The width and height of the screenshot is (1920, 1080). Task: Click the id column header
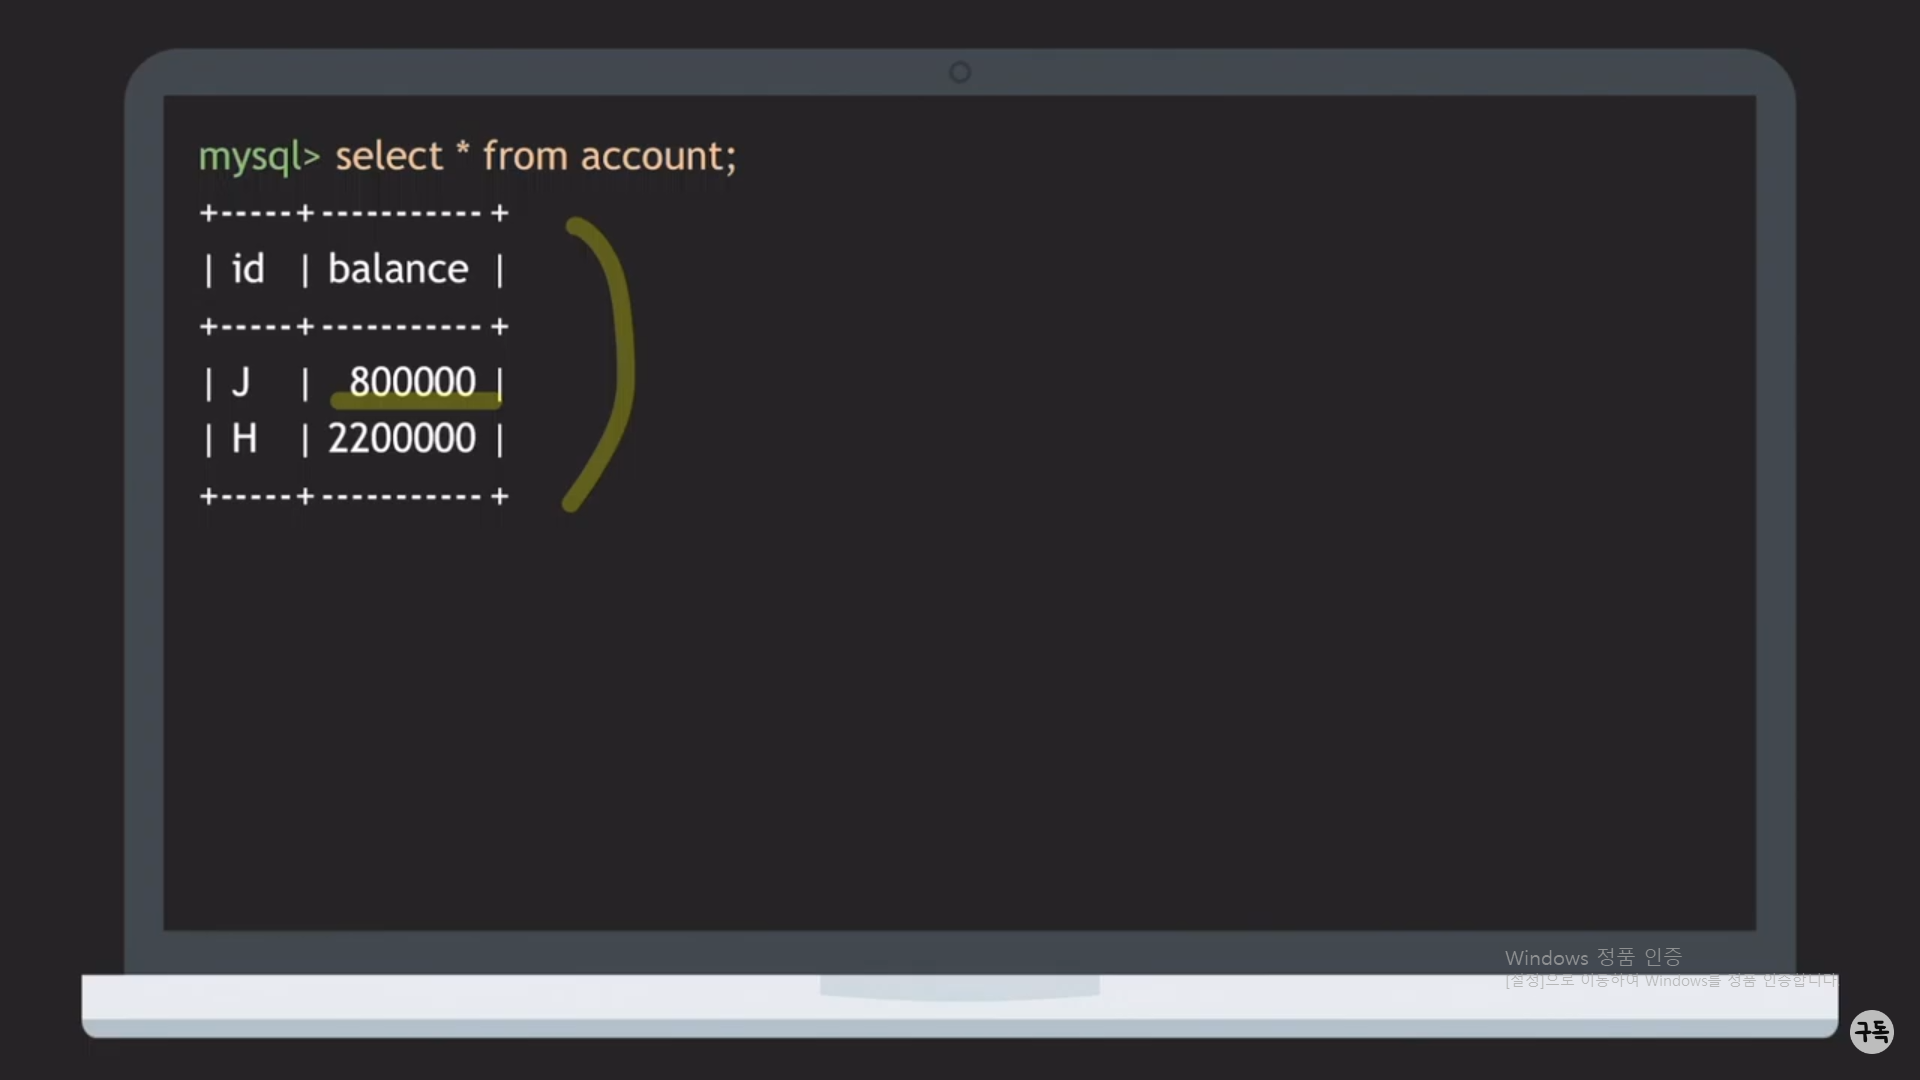click(247, 269)
